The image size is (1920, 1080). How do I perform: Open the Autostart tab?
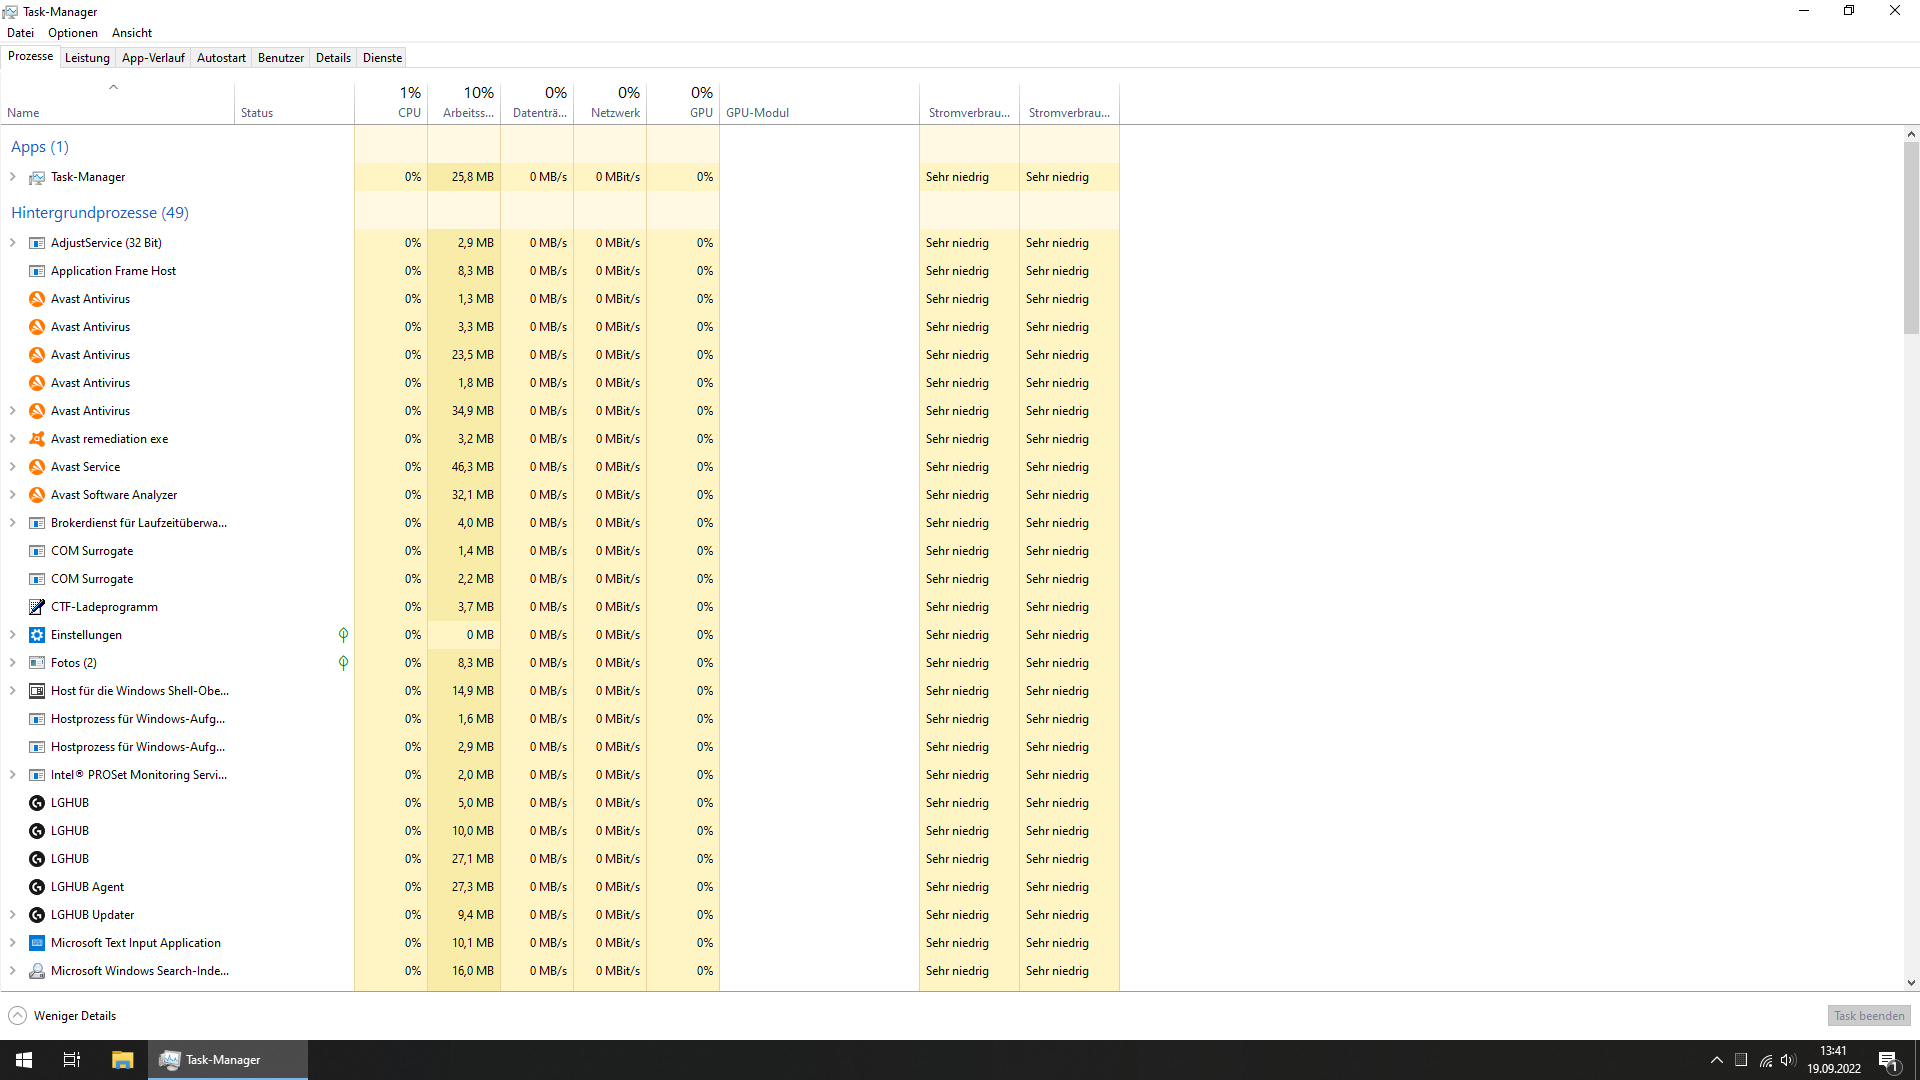pos(221,58)
